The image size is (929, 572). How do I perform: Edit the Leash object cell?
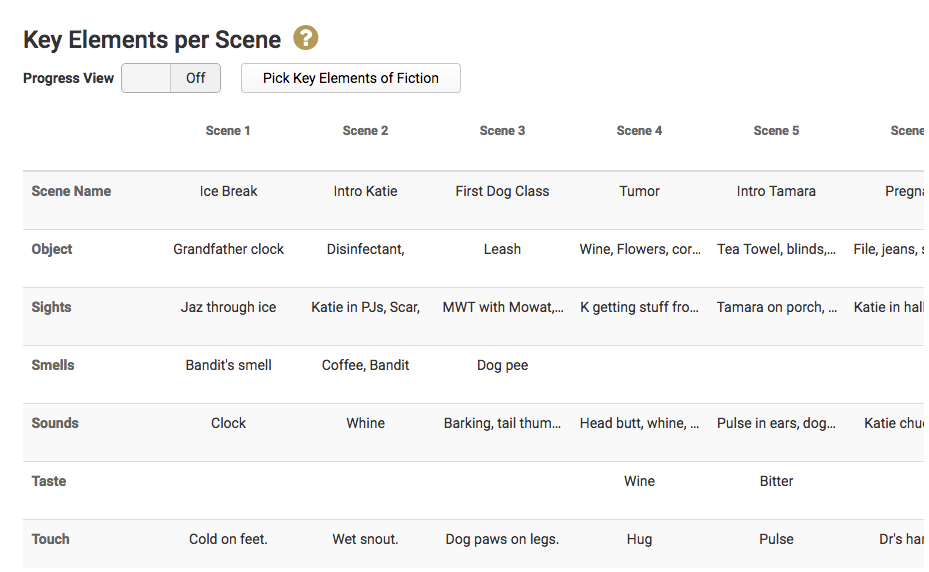(502, 249)
